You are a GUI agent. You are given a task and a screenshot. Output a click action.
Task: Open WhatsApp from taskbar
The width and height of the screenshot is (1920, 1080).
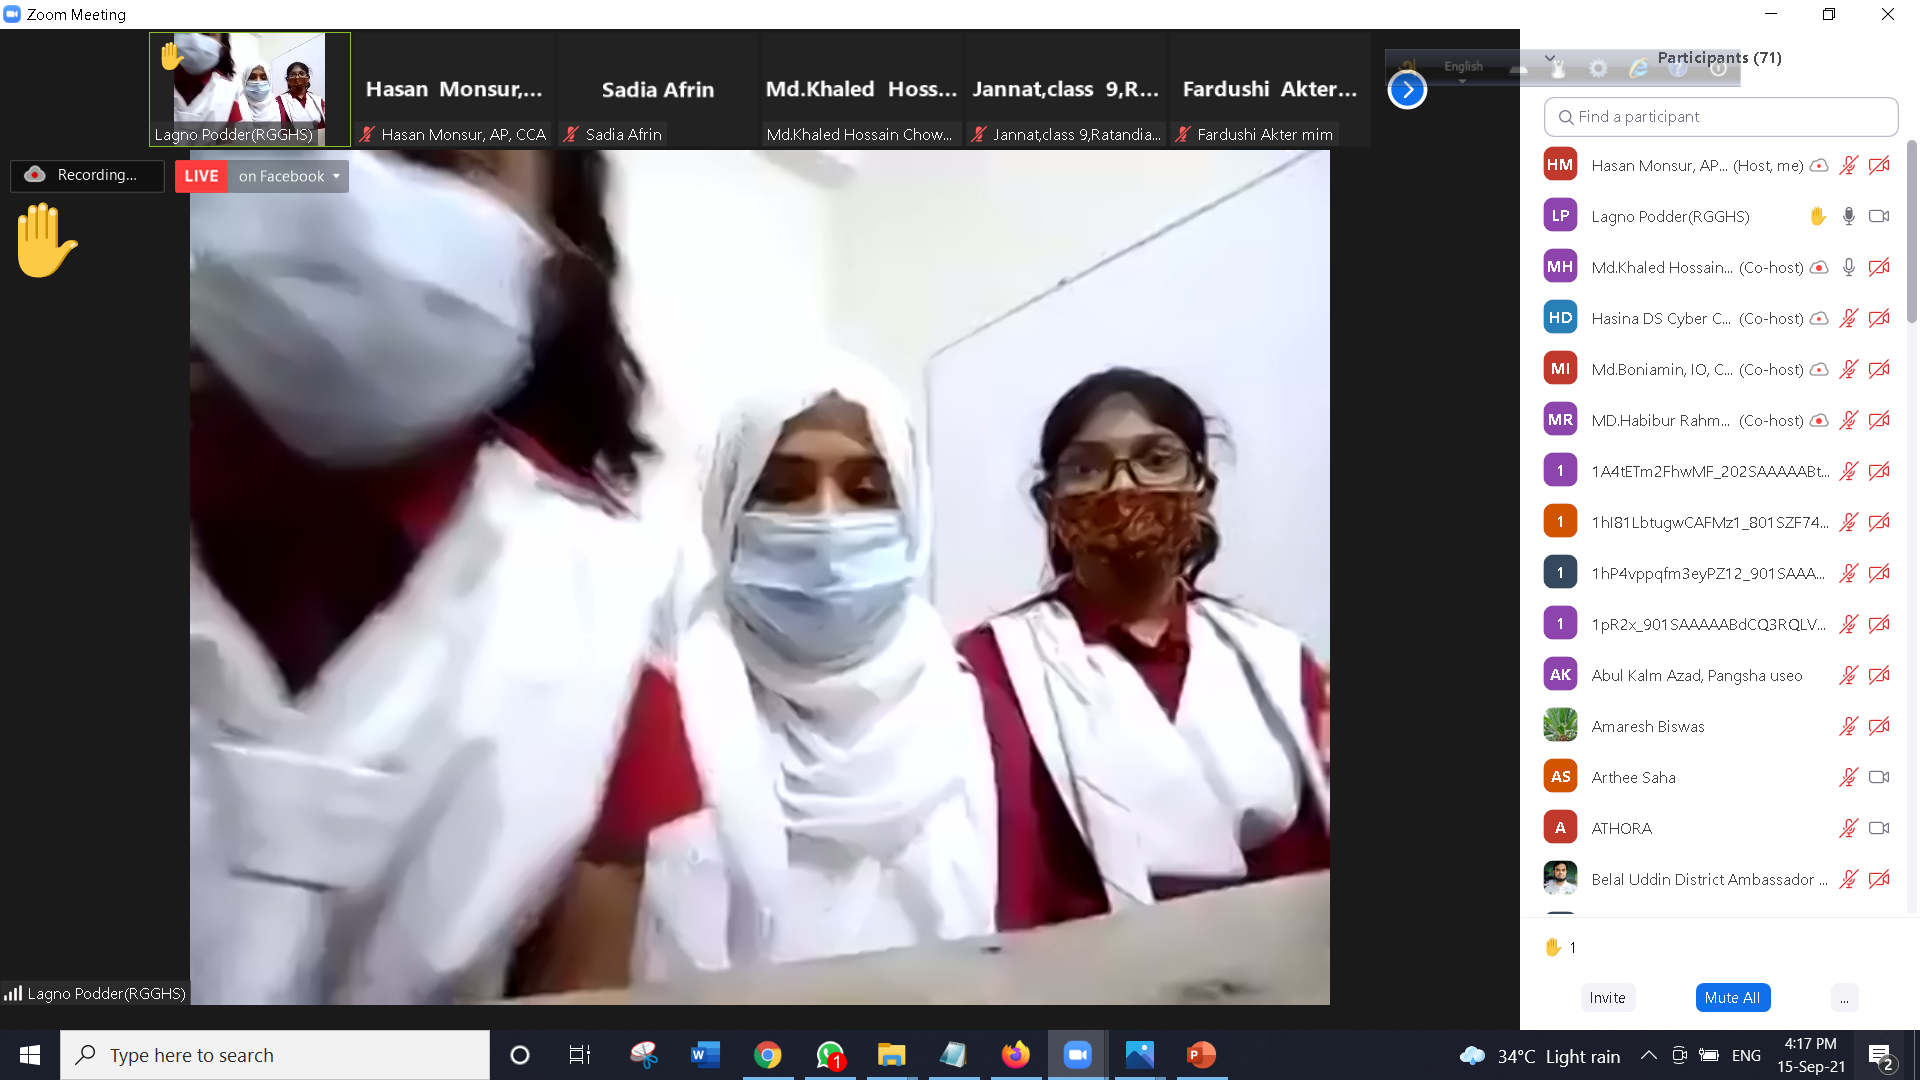coord(829,1055)
